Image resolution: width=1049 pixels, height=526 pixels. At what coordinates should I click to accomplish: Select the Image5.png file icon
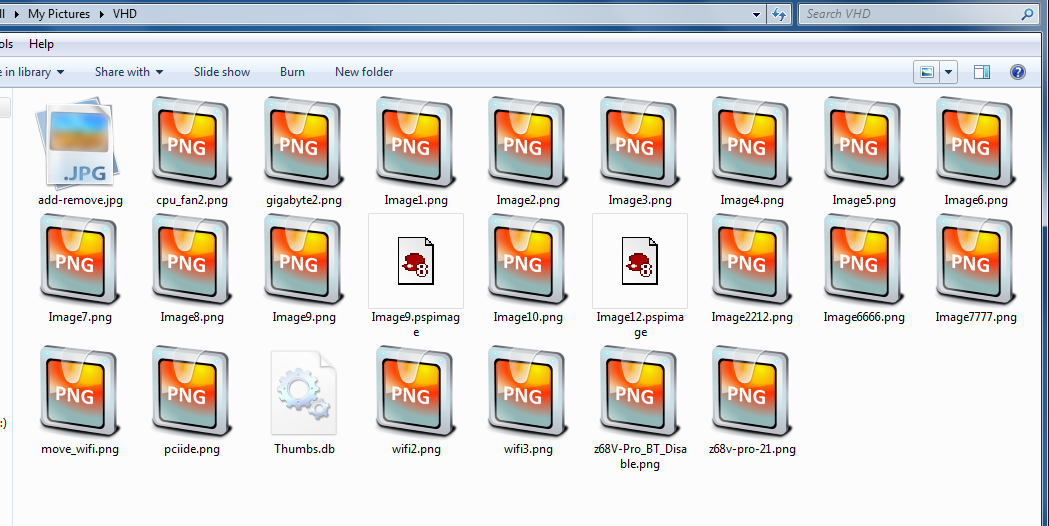[864, 143]
